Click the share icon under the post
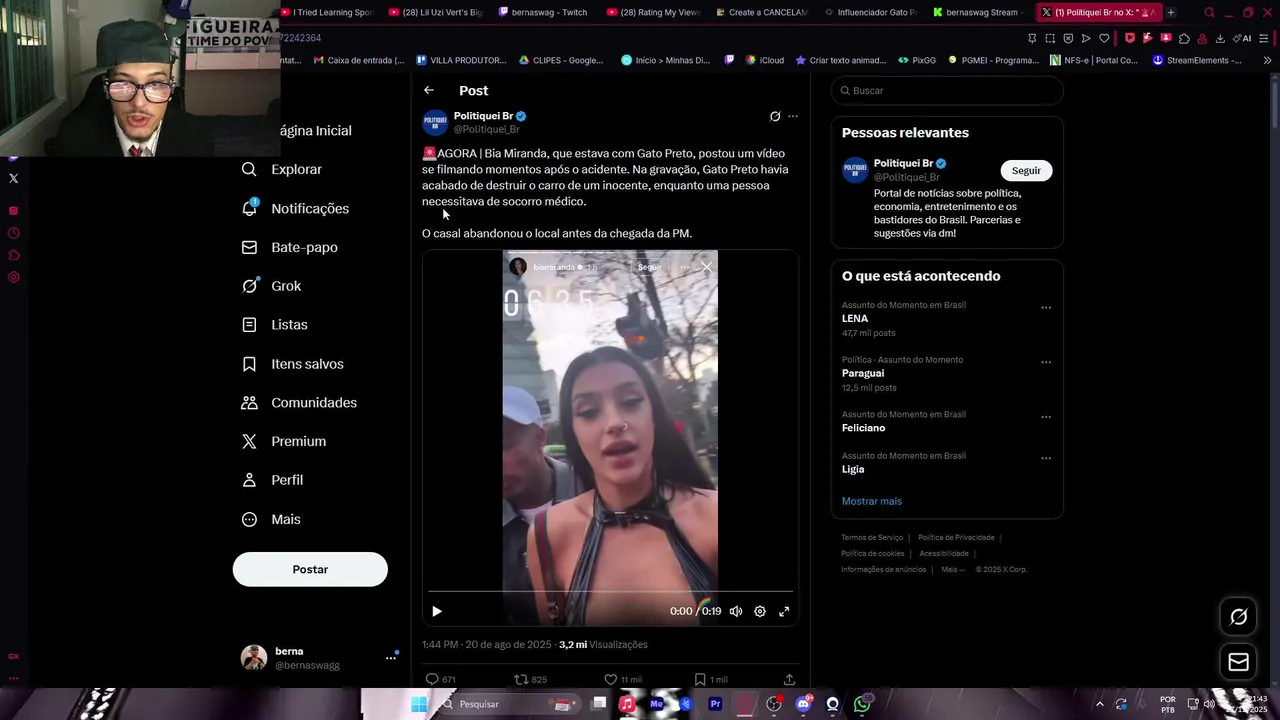 click(789, 679)
